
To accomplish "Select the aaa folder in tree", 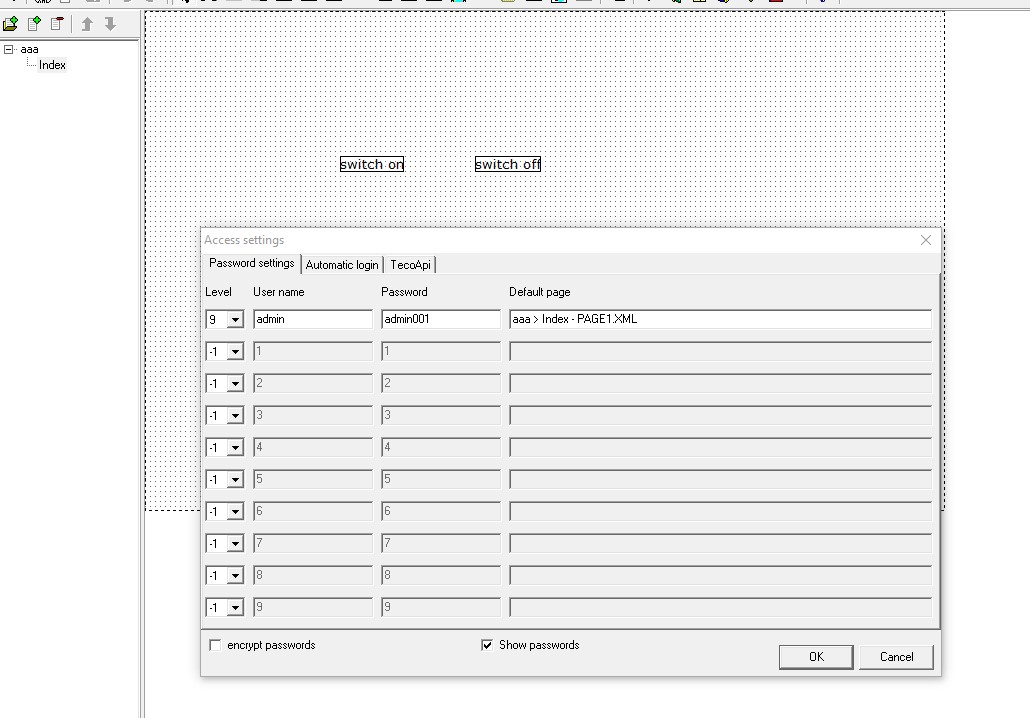I will (x=29, y=49).
